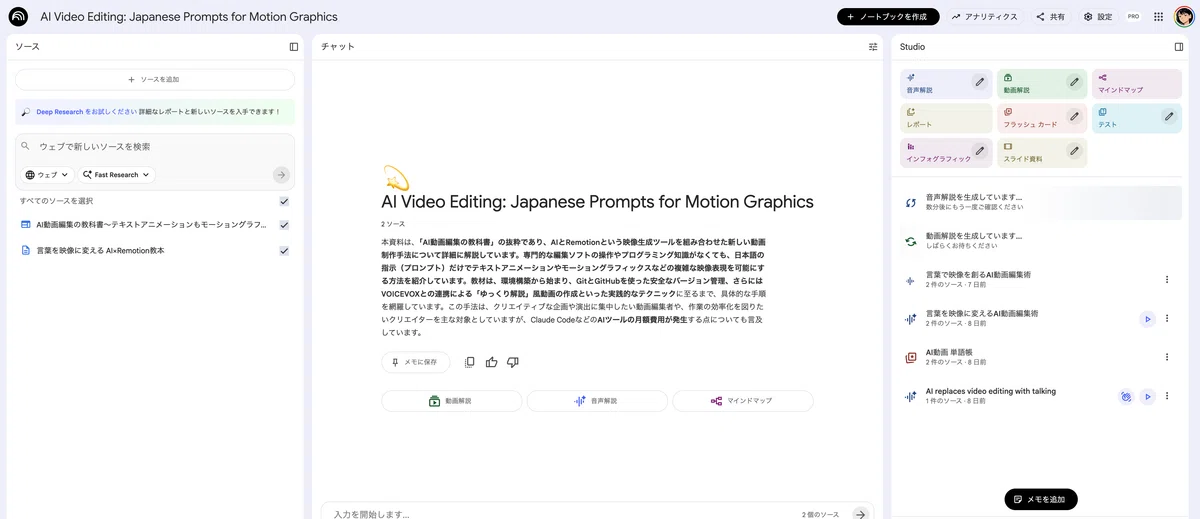Open more options for AI replaces video editing
The width and height of the screenshot is (1200, 519).
point(1167,397)
